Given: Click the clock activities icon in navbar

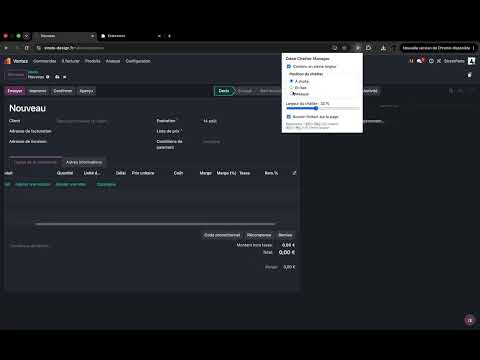Looking at the screenshot, I should (x=431, y=61).
